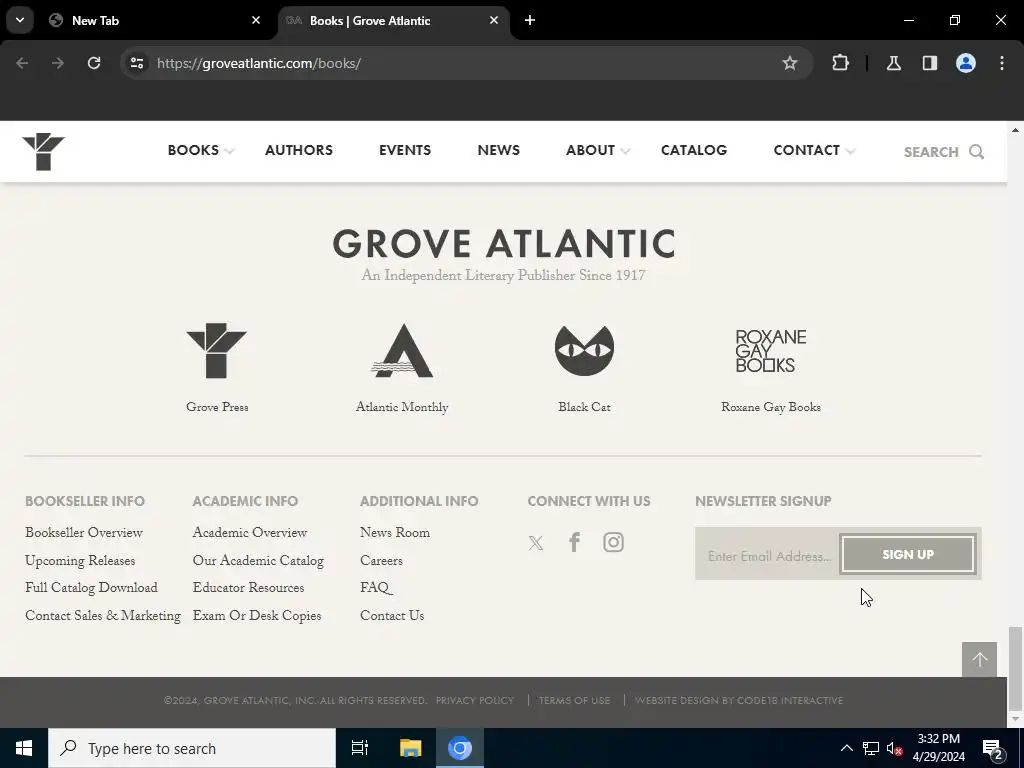Bookmark this page with the star icon
Viewport: 1024px width, 768px height.
790,63
